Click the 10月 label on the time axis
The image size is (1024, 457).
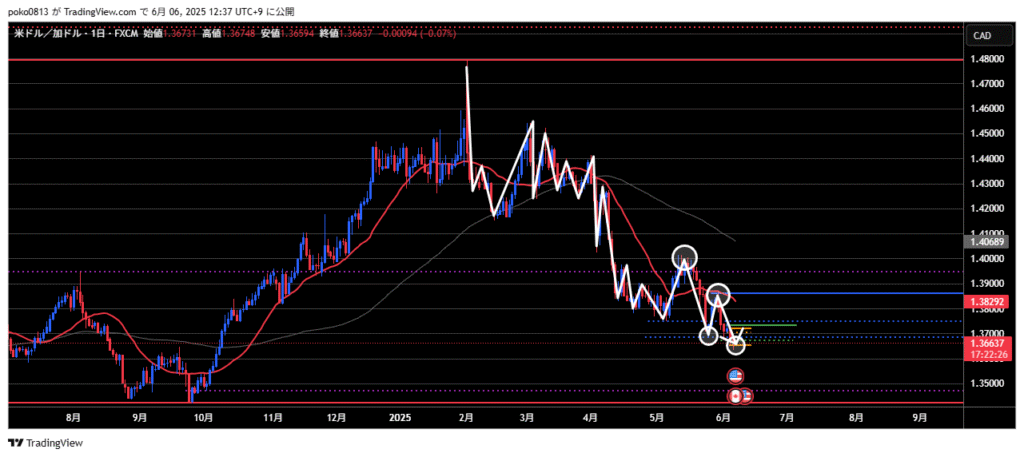click(x=203, y=416)
